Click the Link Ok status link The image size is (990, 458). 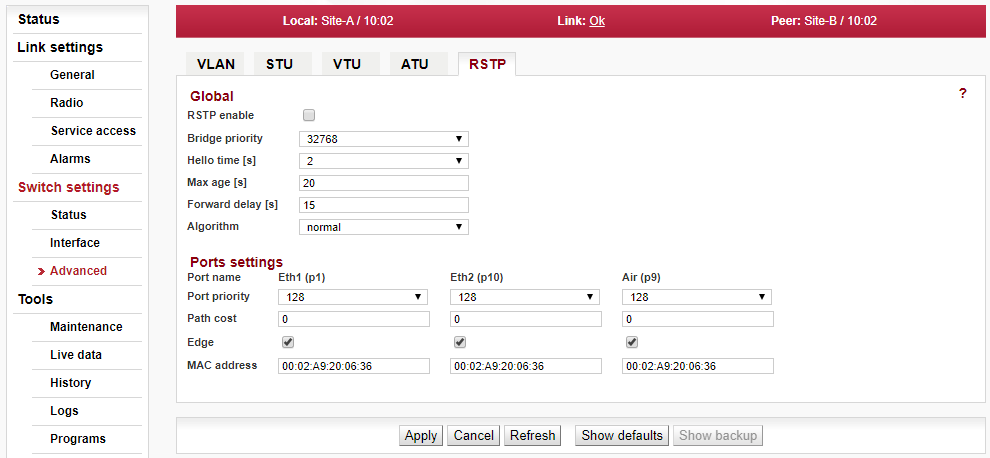[x=596, y=20]
